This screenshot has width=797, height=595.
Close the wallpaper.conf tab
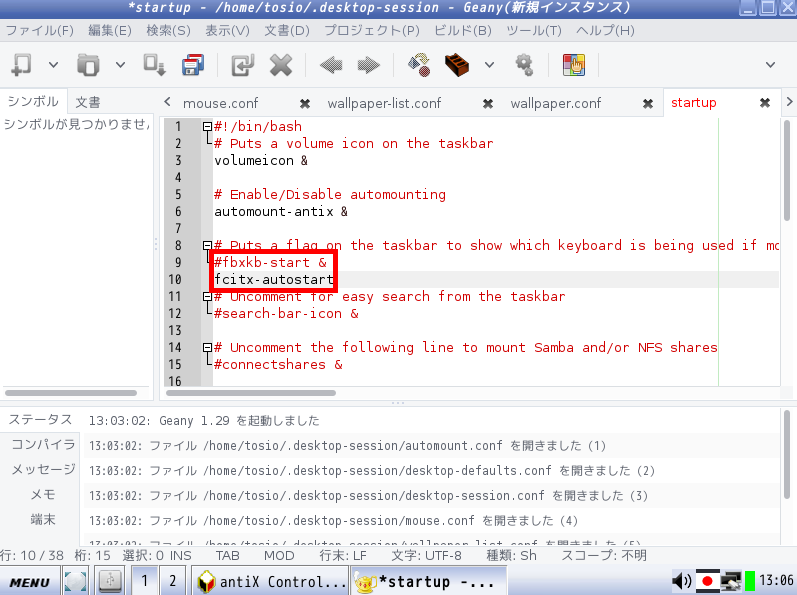point(648,104)
